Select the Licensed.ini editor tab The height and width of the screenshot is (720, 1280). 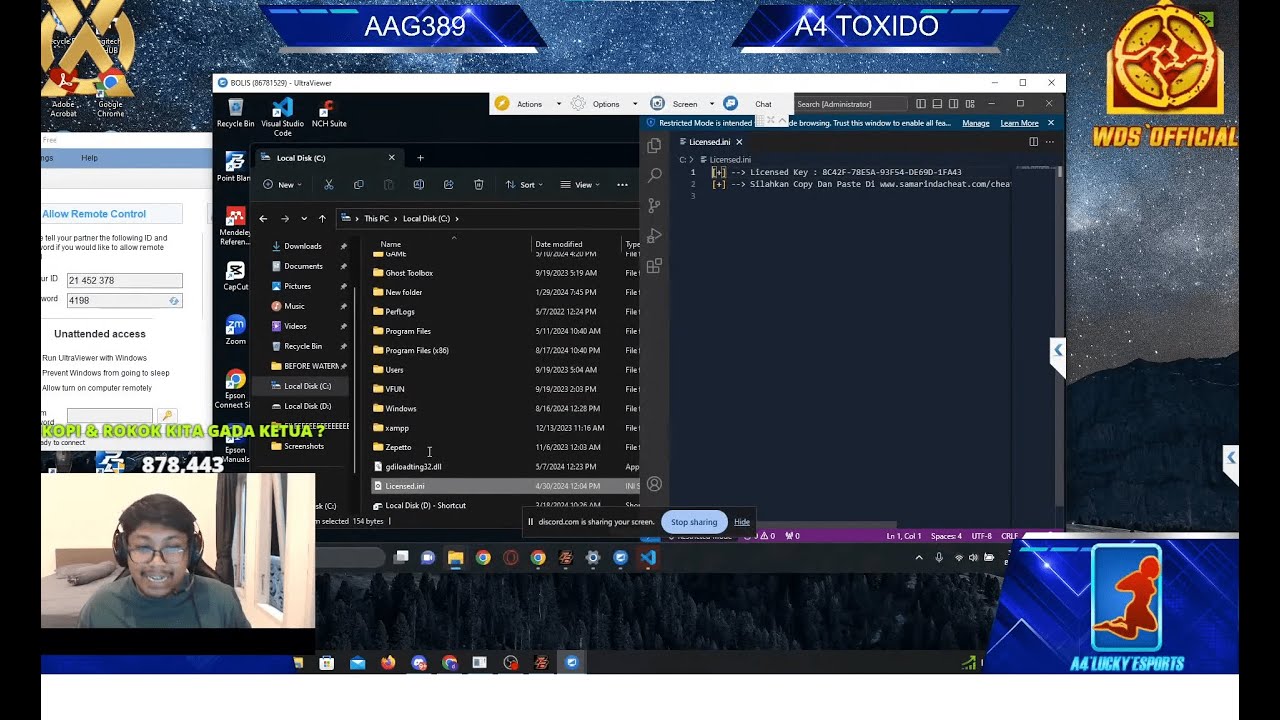(709, 142)
